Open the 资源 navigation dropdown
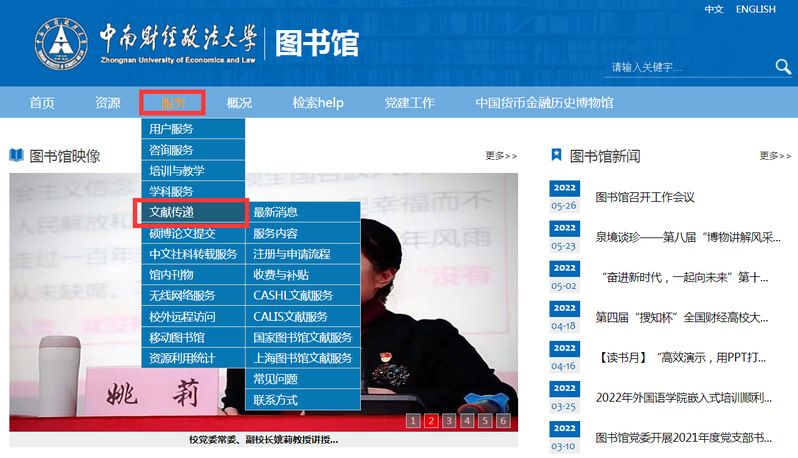The width and height of the screenshot is (798, 458). pos(107,102)
